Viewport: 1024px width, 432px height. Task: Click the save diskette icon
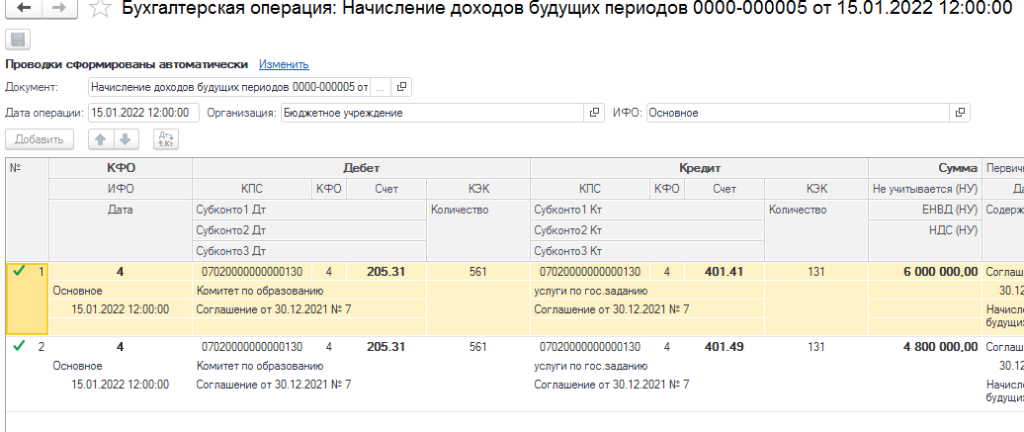tap(17, 40)
